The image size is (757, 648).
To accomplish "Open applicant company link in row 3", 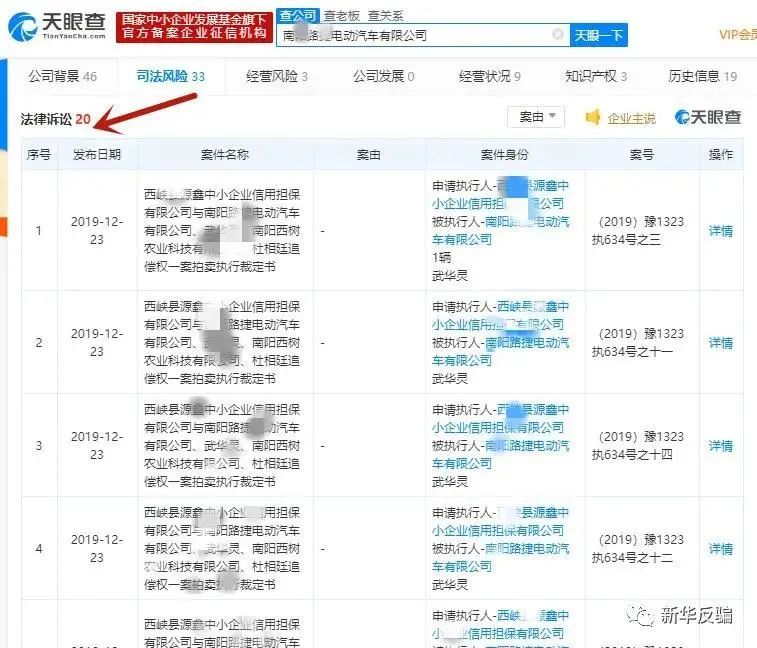I will coord(500,419).
